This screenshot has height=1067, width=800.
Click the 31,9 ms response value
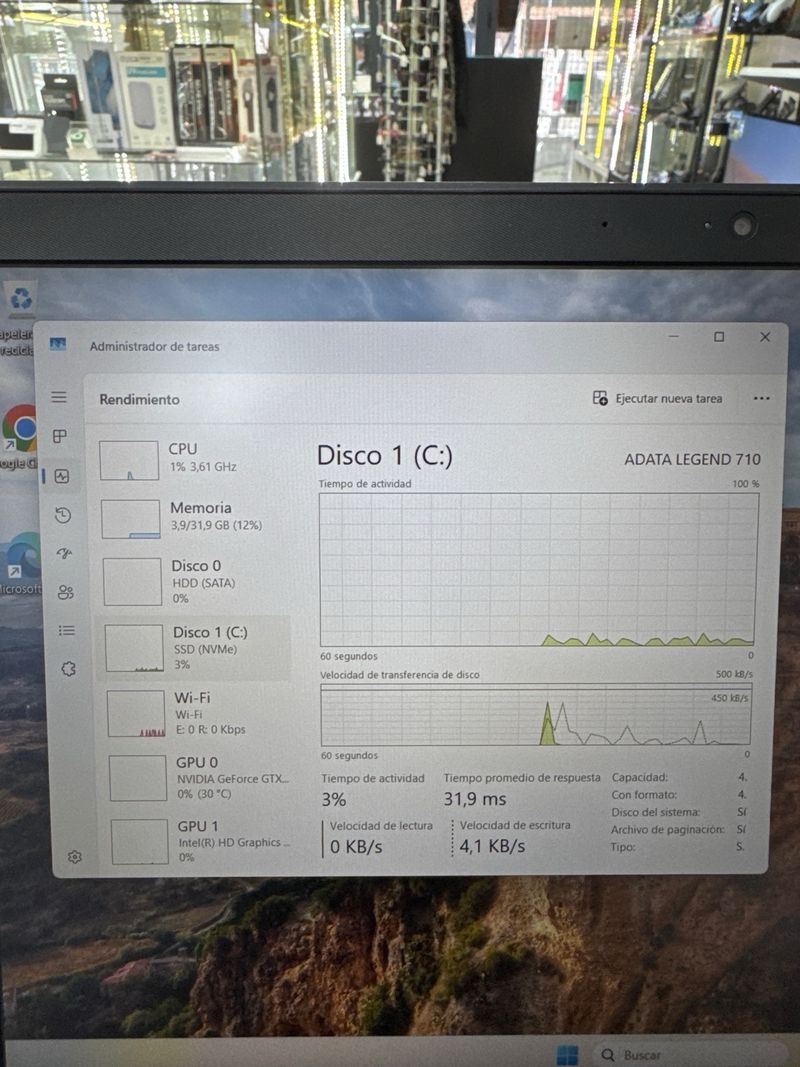[475, 799]
